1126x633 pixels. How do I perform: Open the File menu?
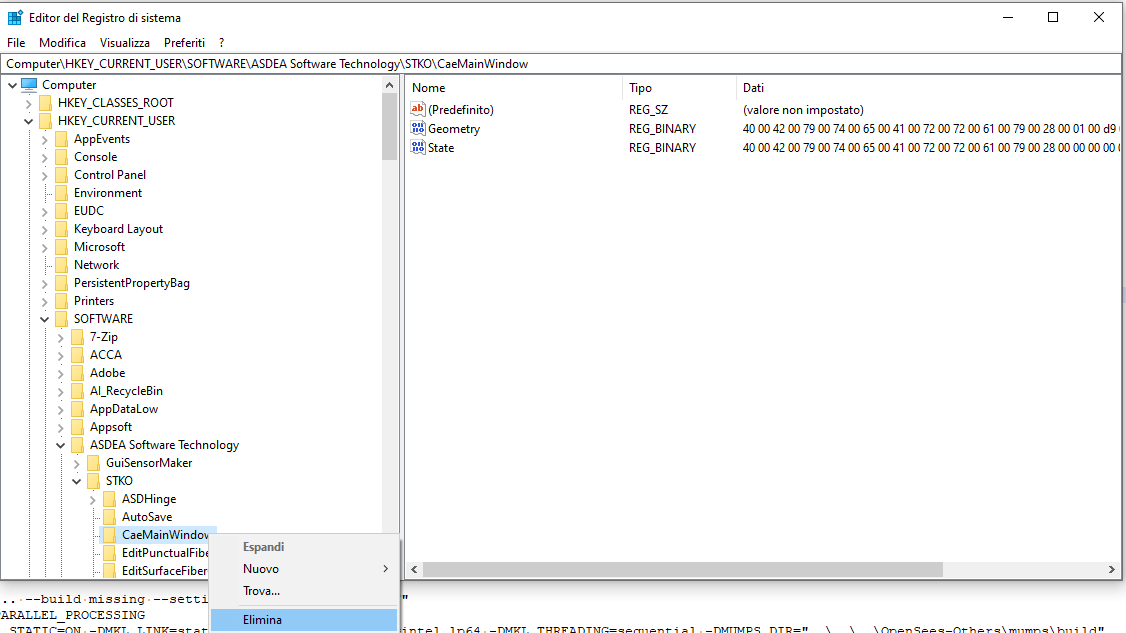16,42
